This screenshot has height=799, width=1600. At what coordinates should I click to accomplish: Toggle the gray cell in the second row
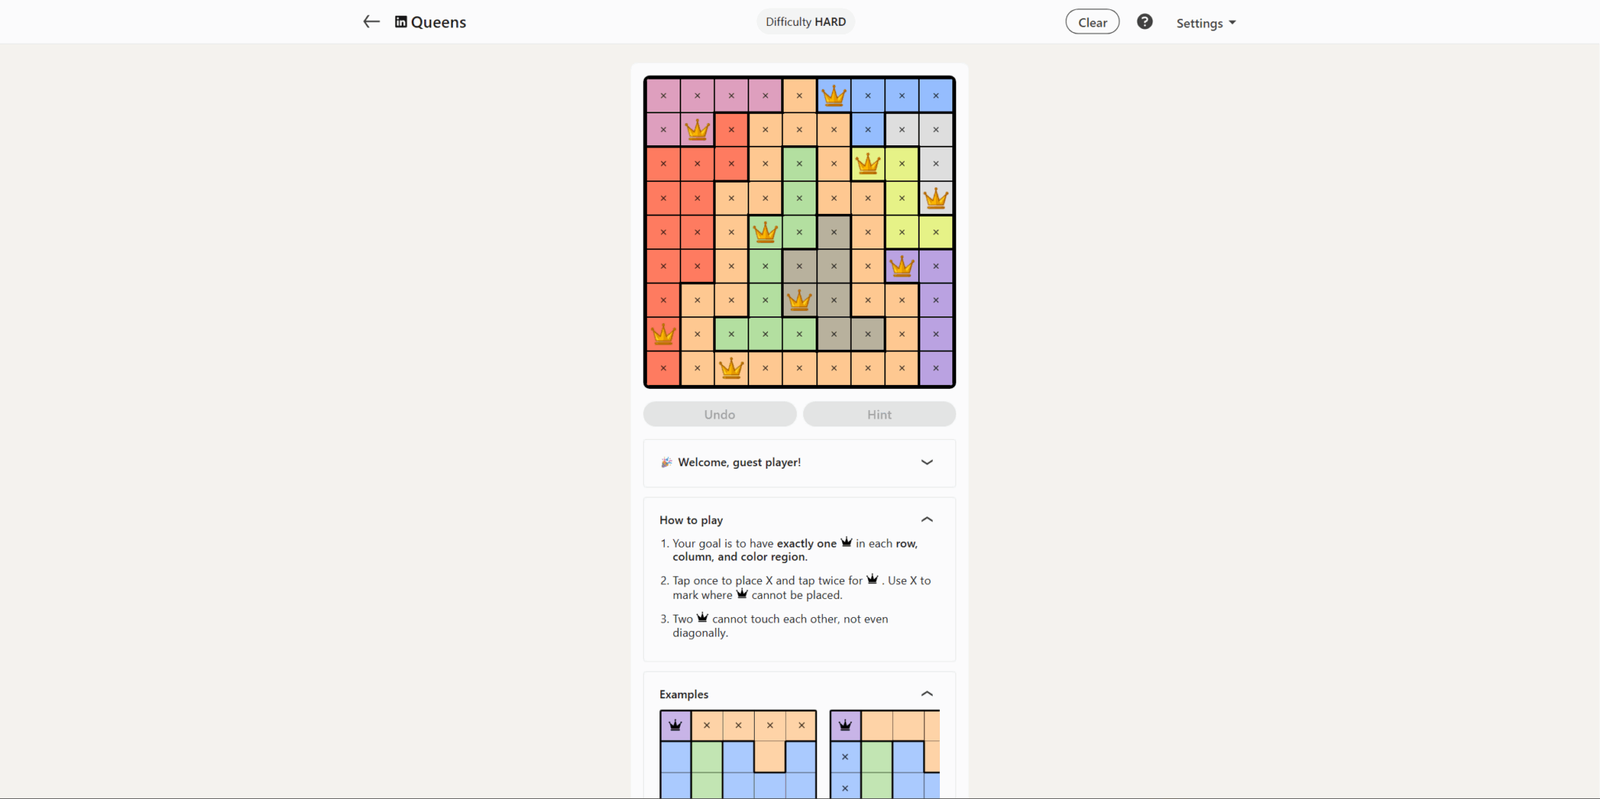coord(902,129)
